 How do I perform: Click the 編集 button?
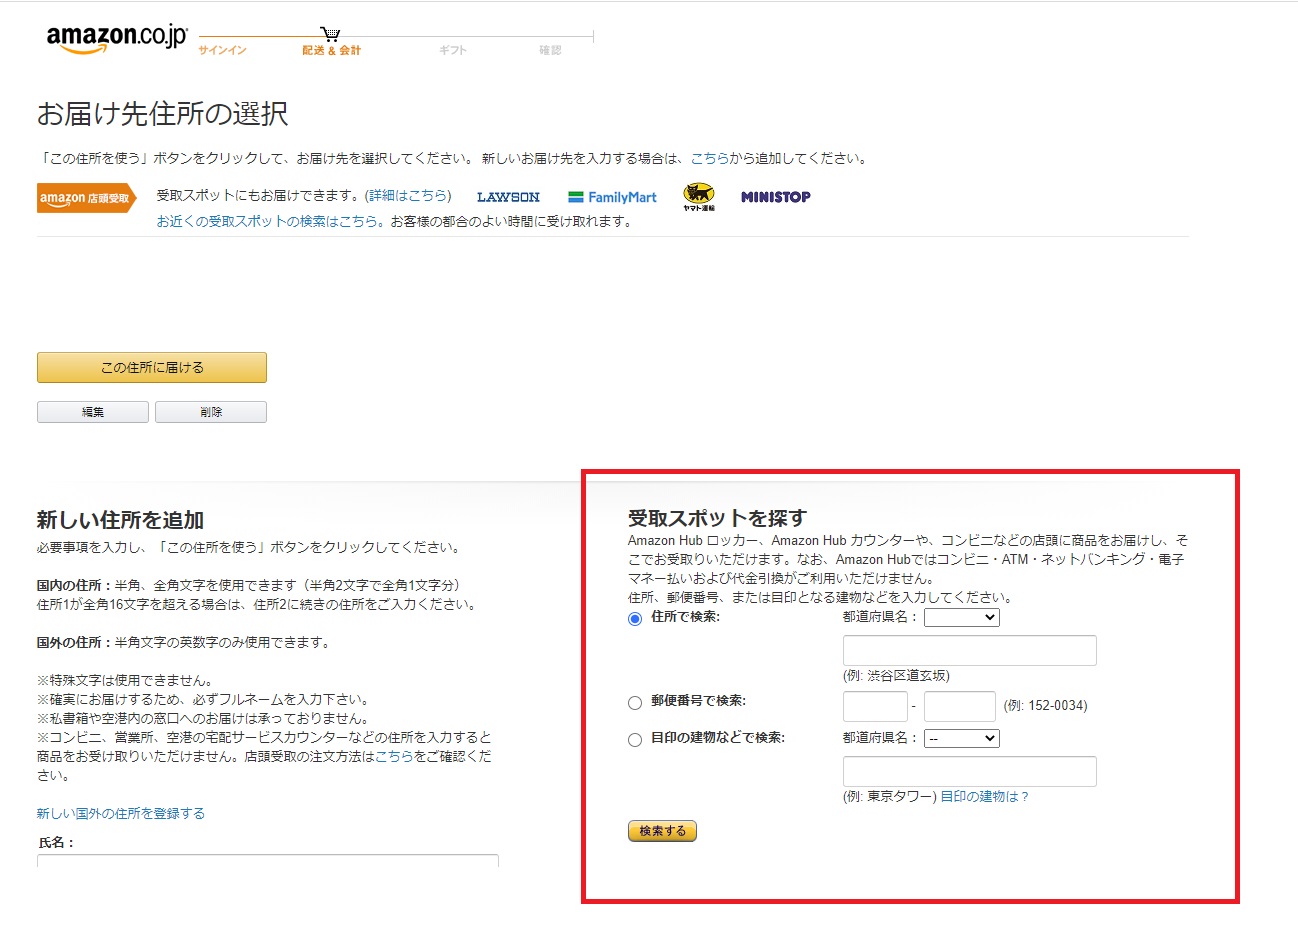93,412
